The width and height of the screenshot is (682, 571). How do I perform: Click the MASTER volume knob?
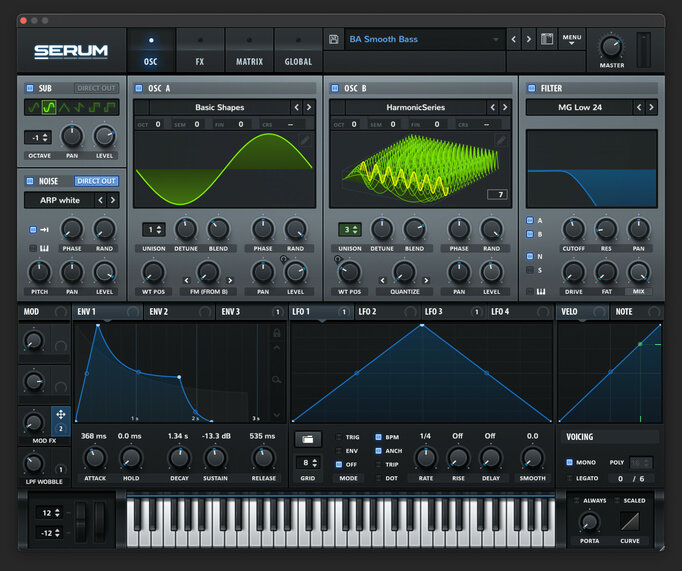(611, 47)
